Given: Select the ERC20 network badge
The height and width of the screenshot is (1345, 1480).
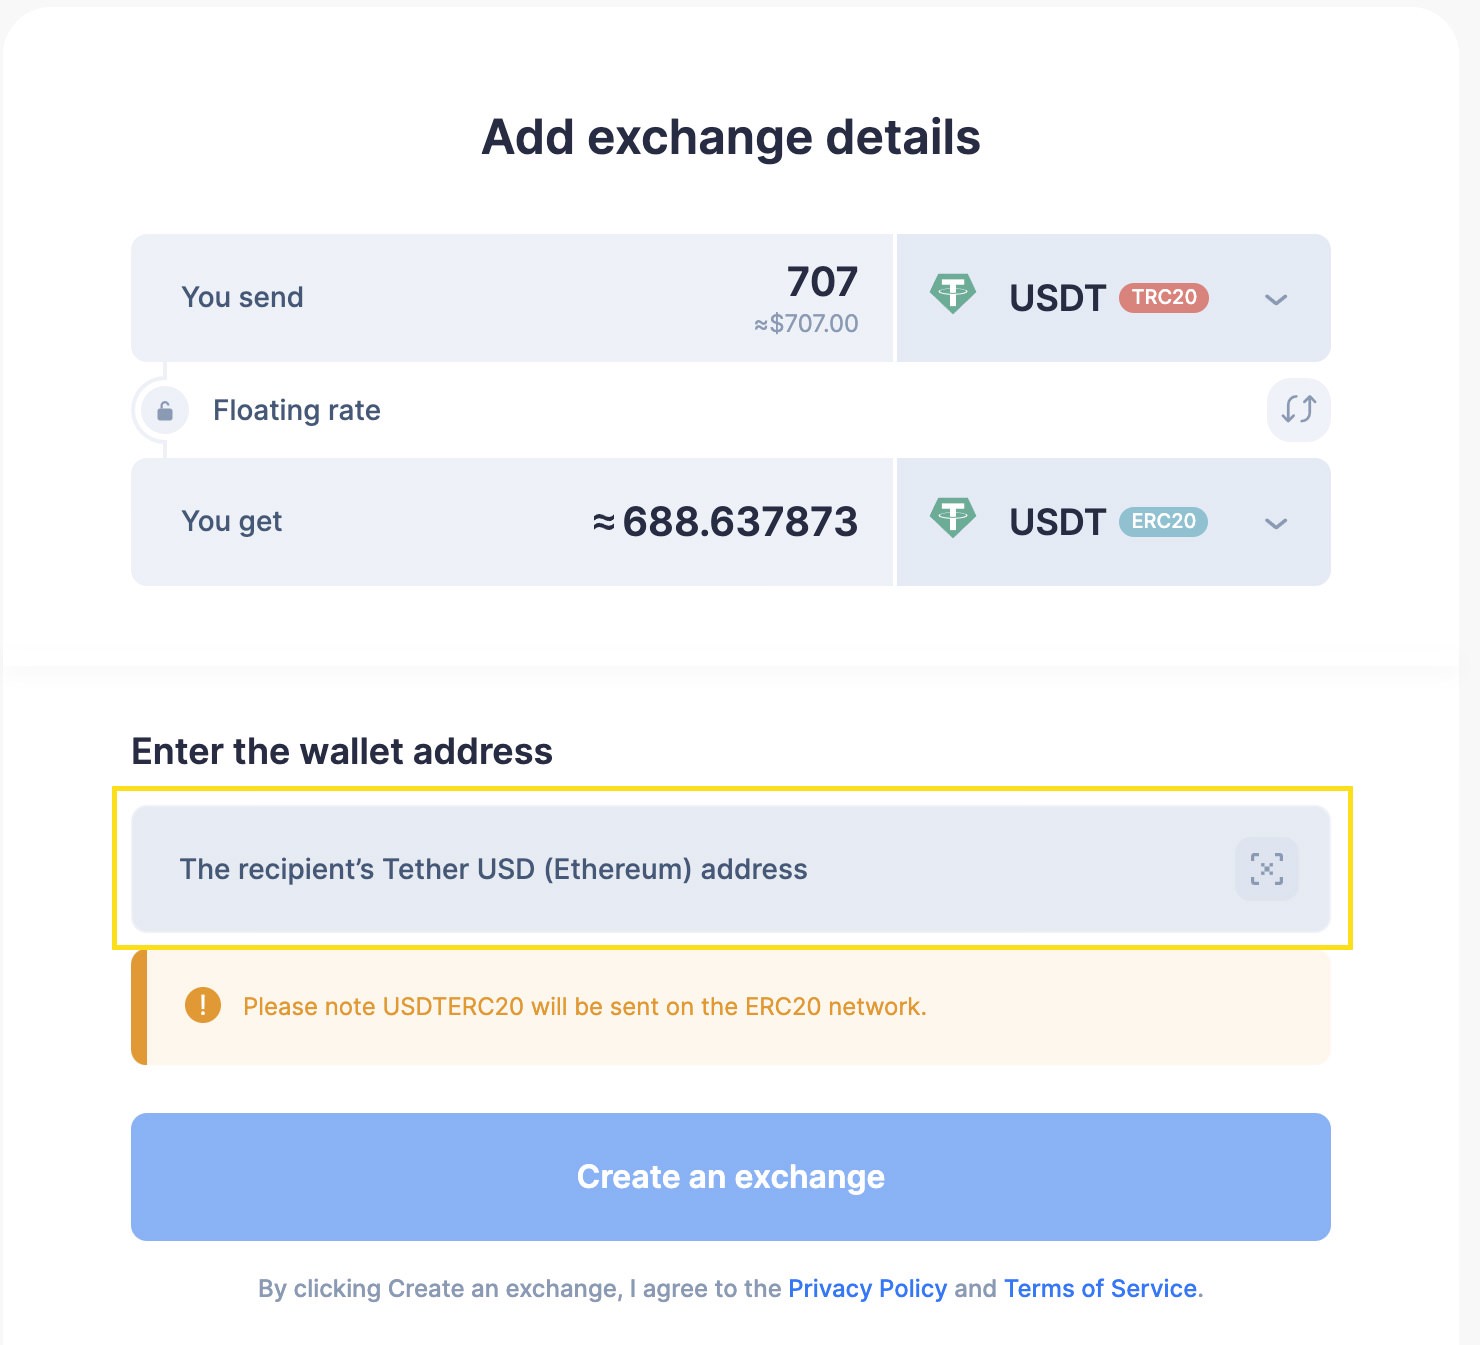Looking at the screenshot, I should 1161,521.
